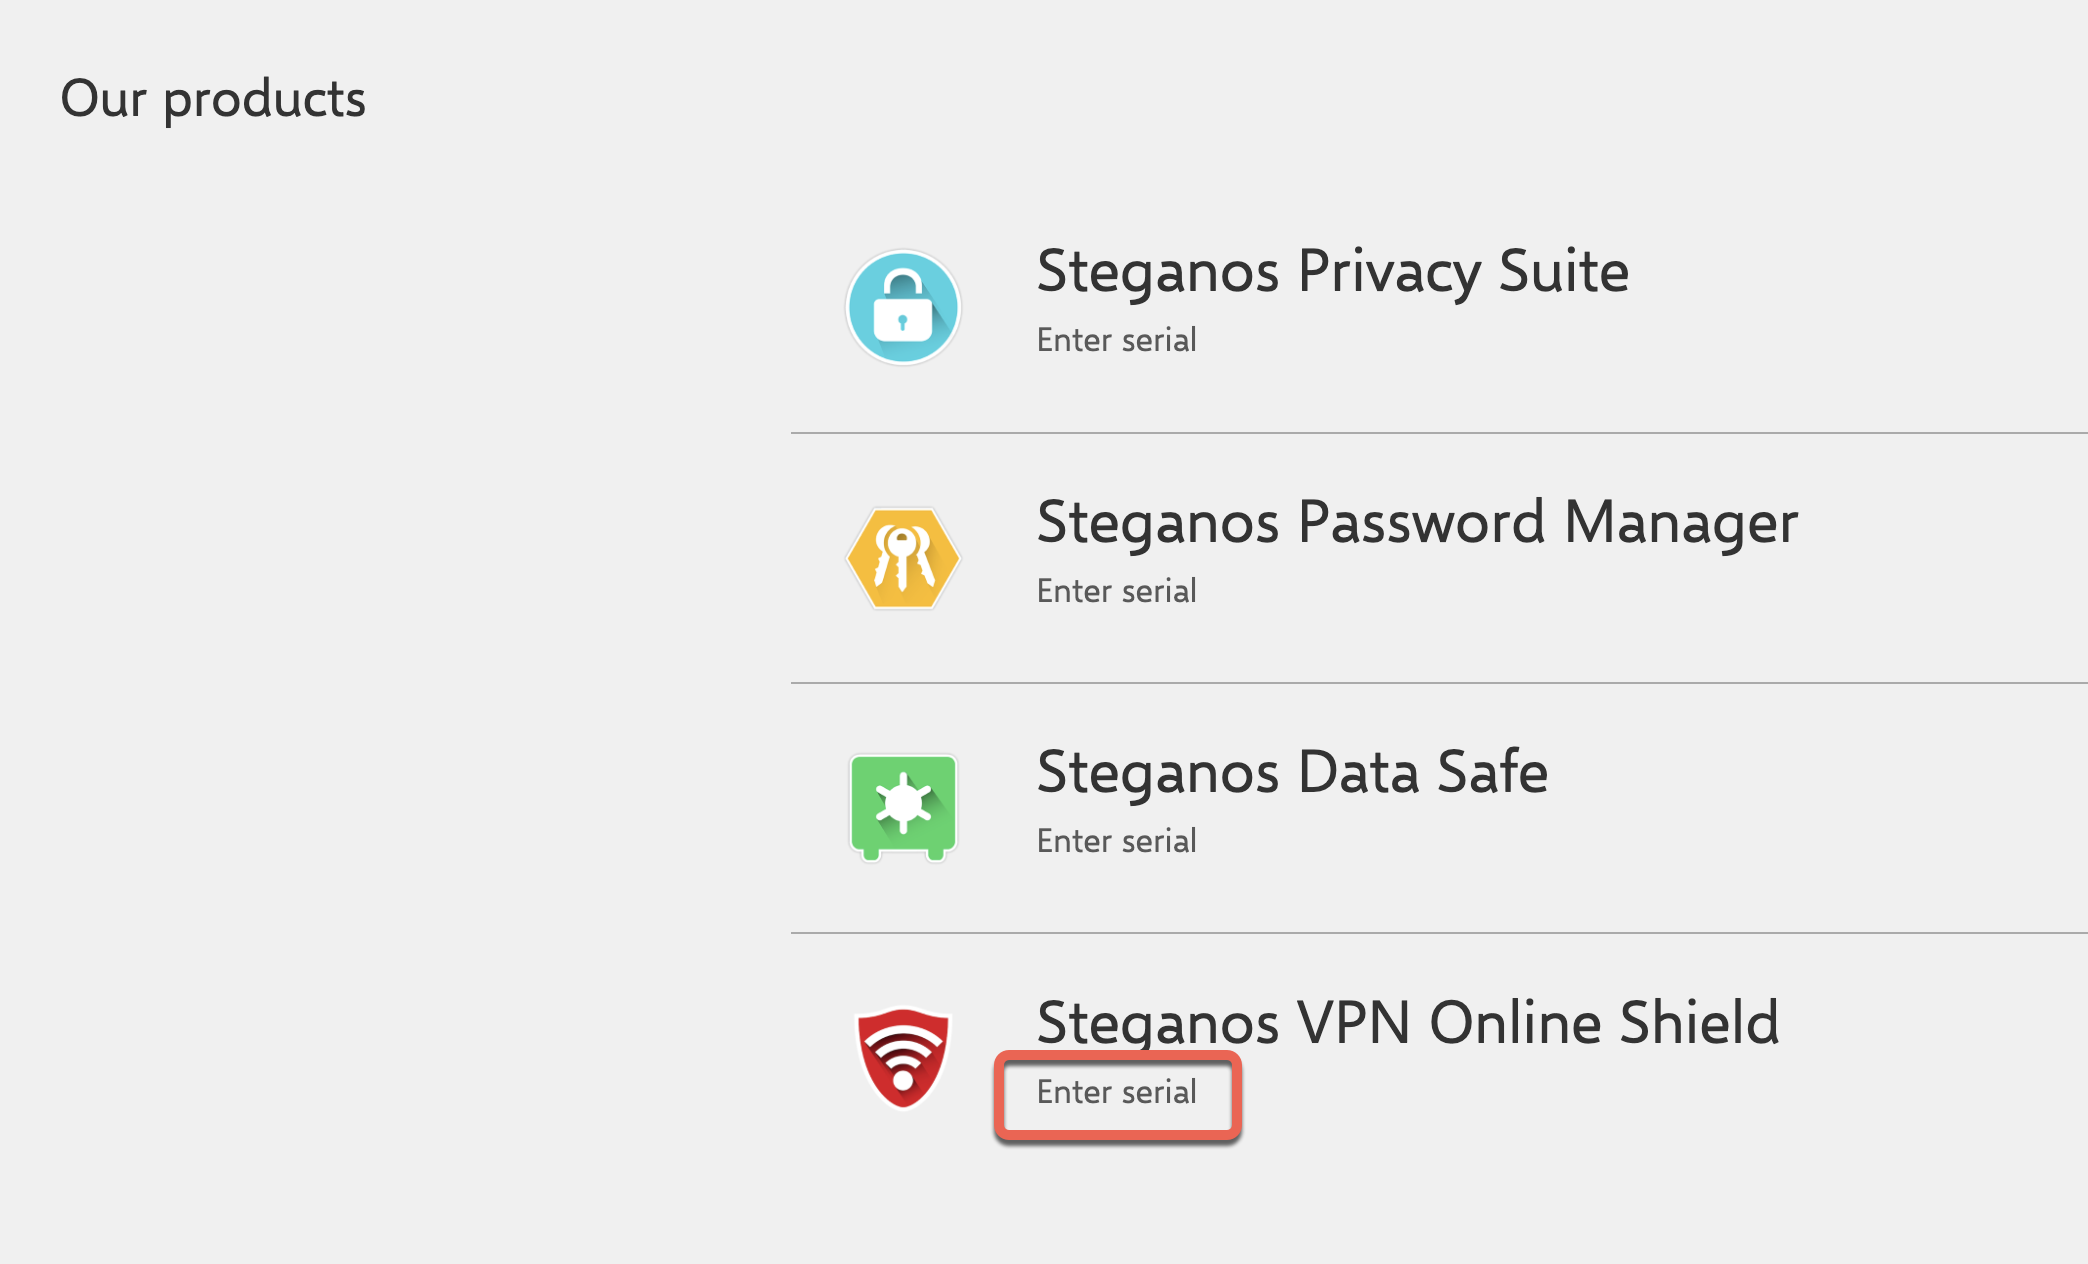The image size is (2088, 1264).
Task: Select the green safe logo
Action: 903,807
